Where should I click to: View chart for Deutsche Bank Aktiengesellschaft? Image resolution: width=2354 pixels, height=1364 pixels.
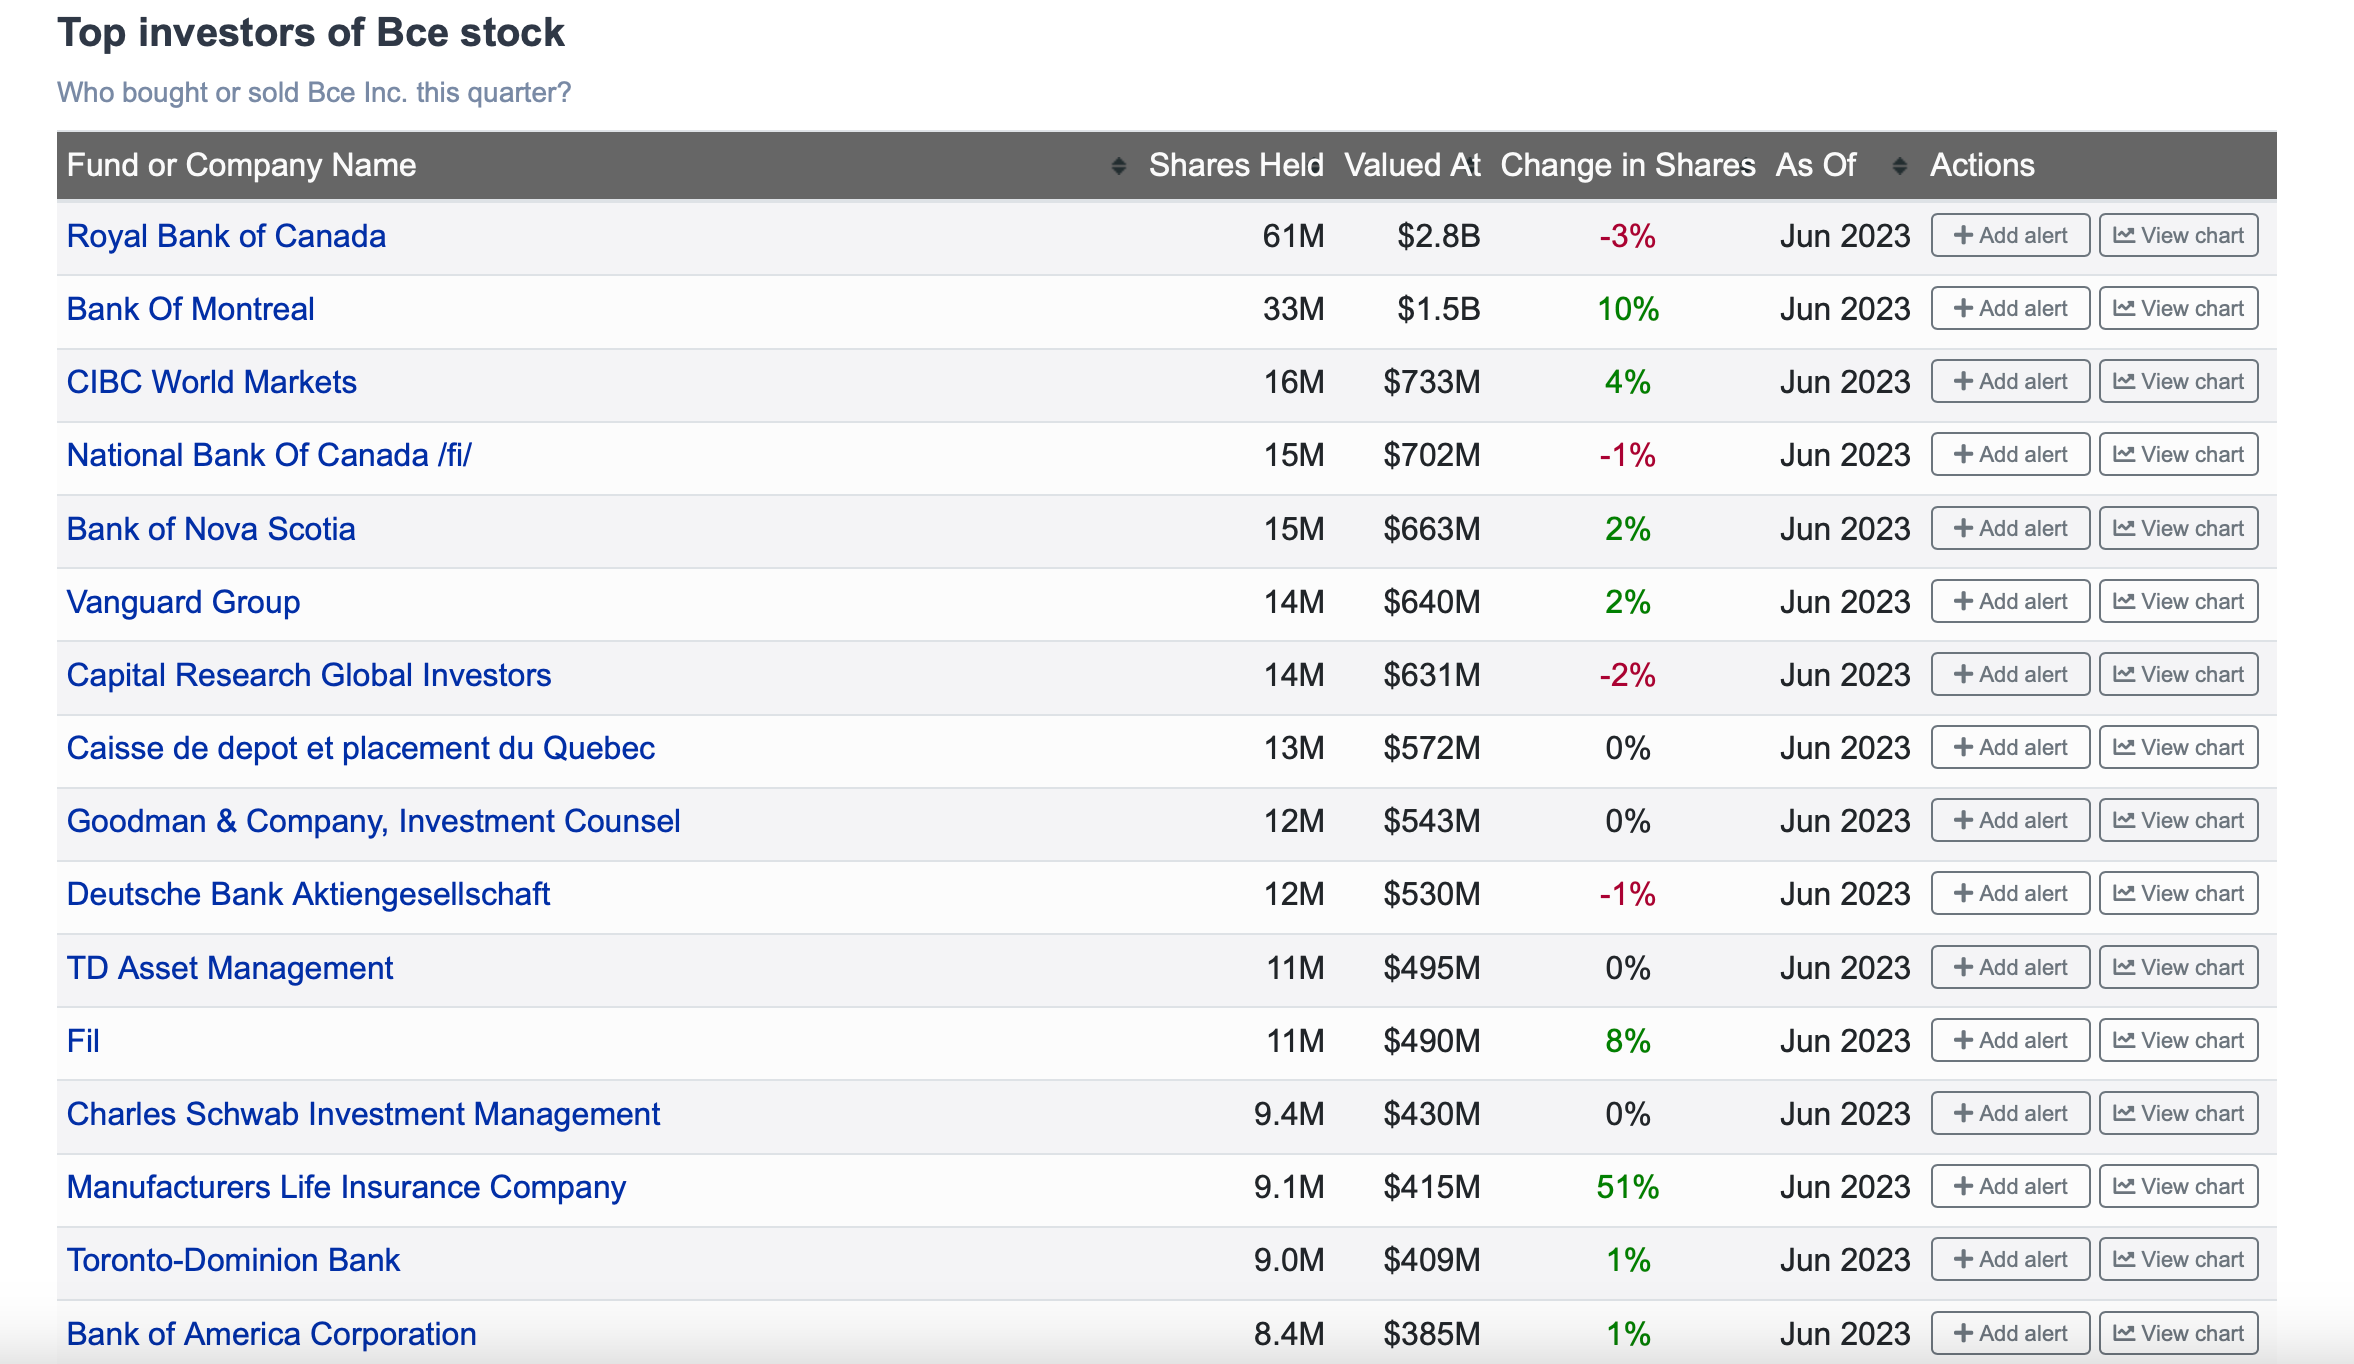2178,893
